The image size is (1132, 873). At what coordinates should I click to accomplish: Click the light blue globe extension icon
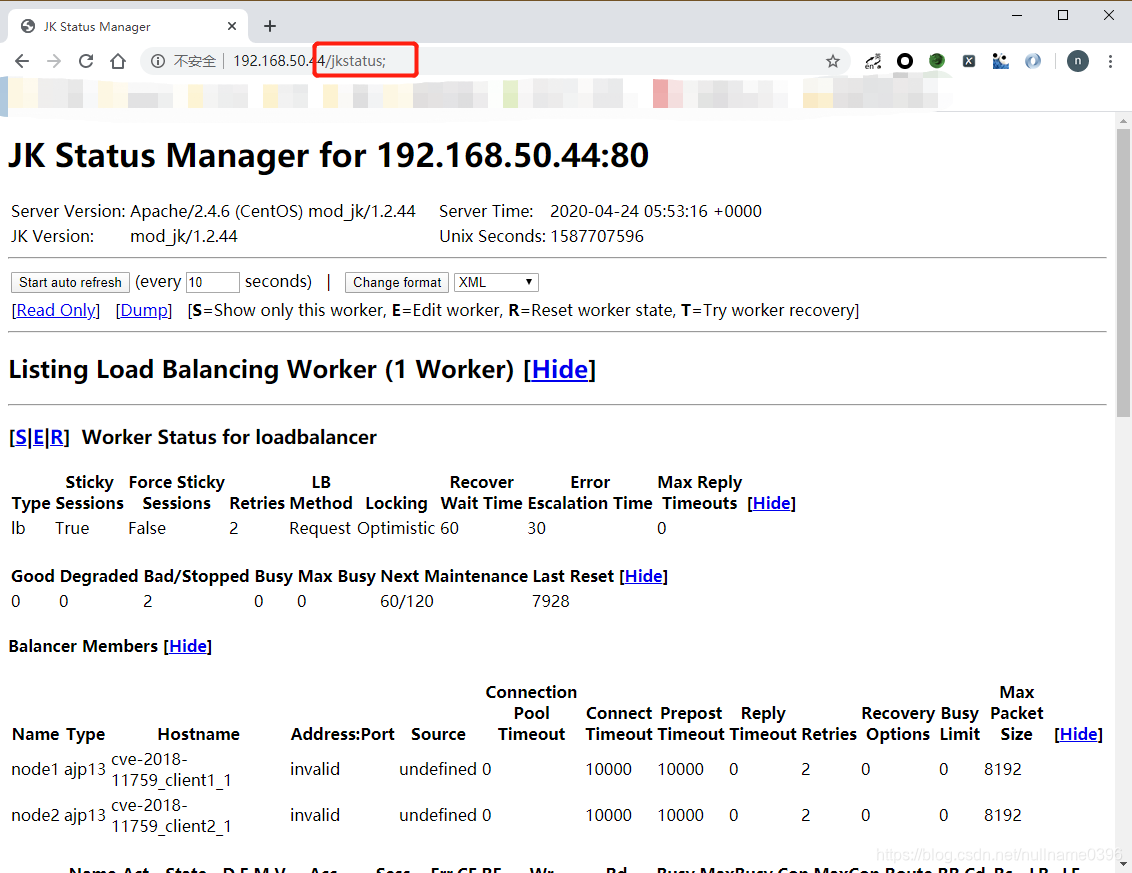(1033, 61)
